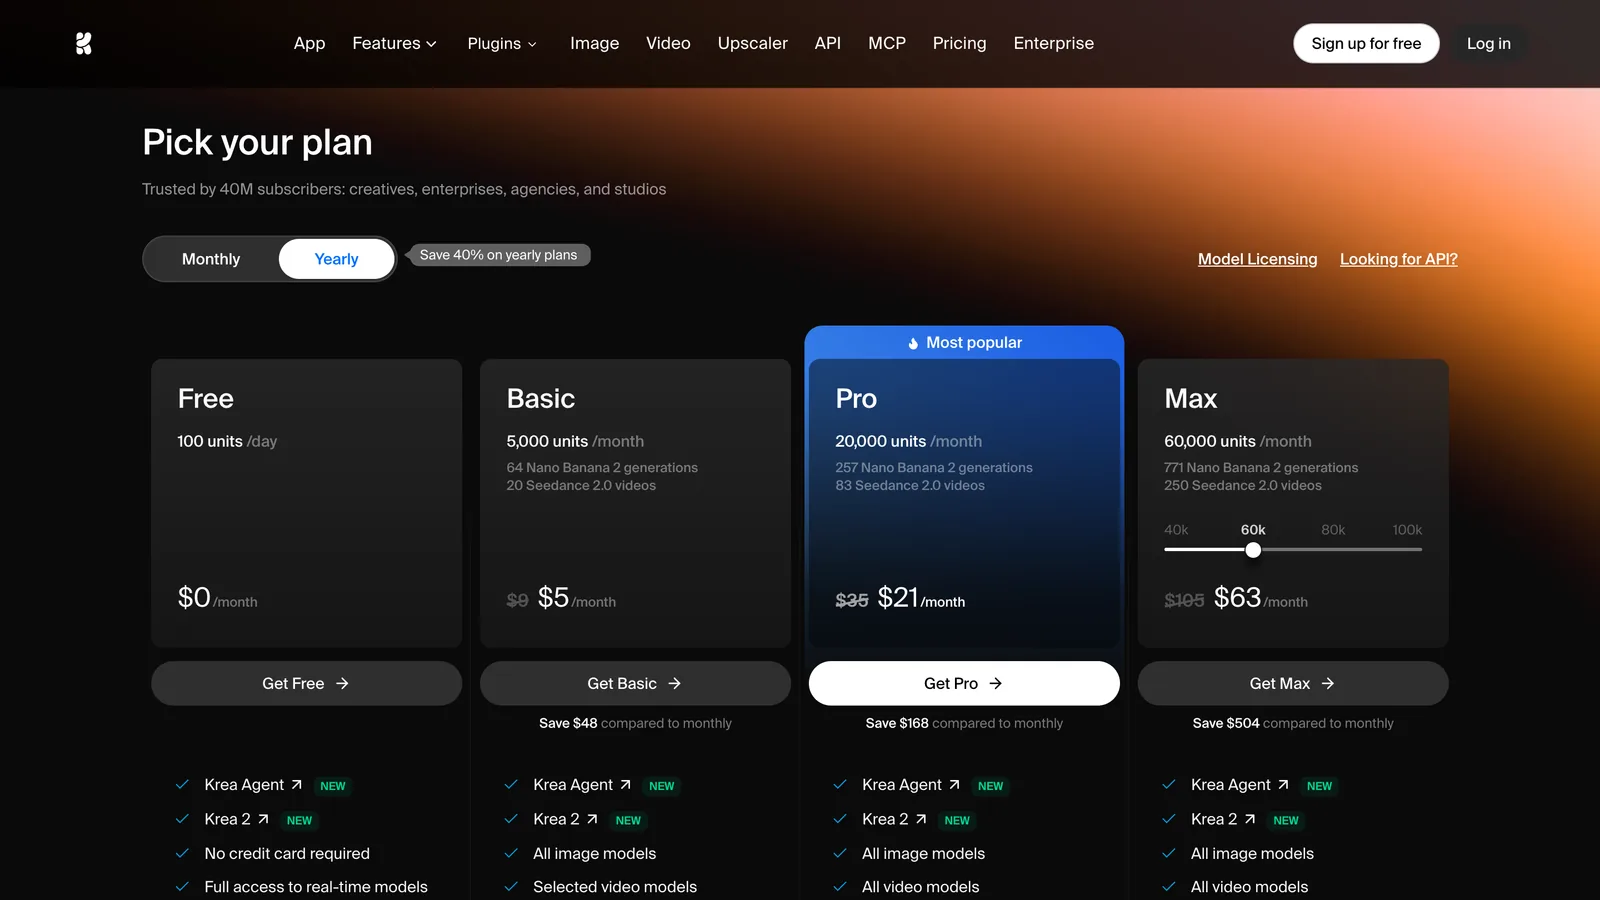Screen dimensions: 1600x900
Task: Click the flame icon in Most popular banner
Action: 913,343
